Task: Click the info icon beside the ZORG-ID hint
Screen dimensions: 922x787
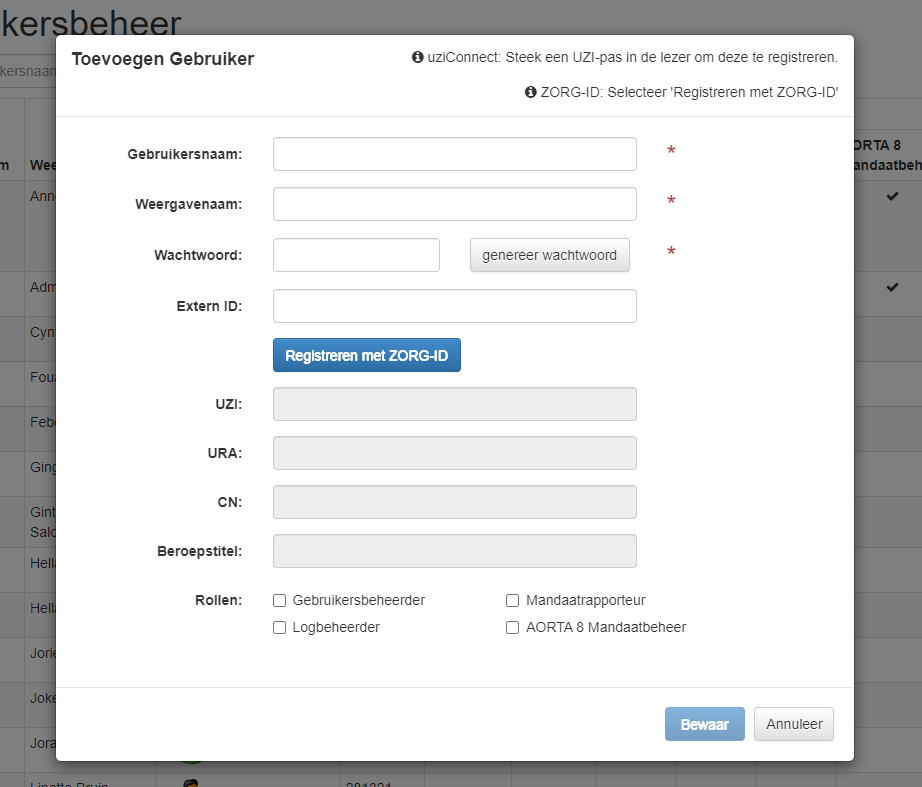Action: point(531,92)
